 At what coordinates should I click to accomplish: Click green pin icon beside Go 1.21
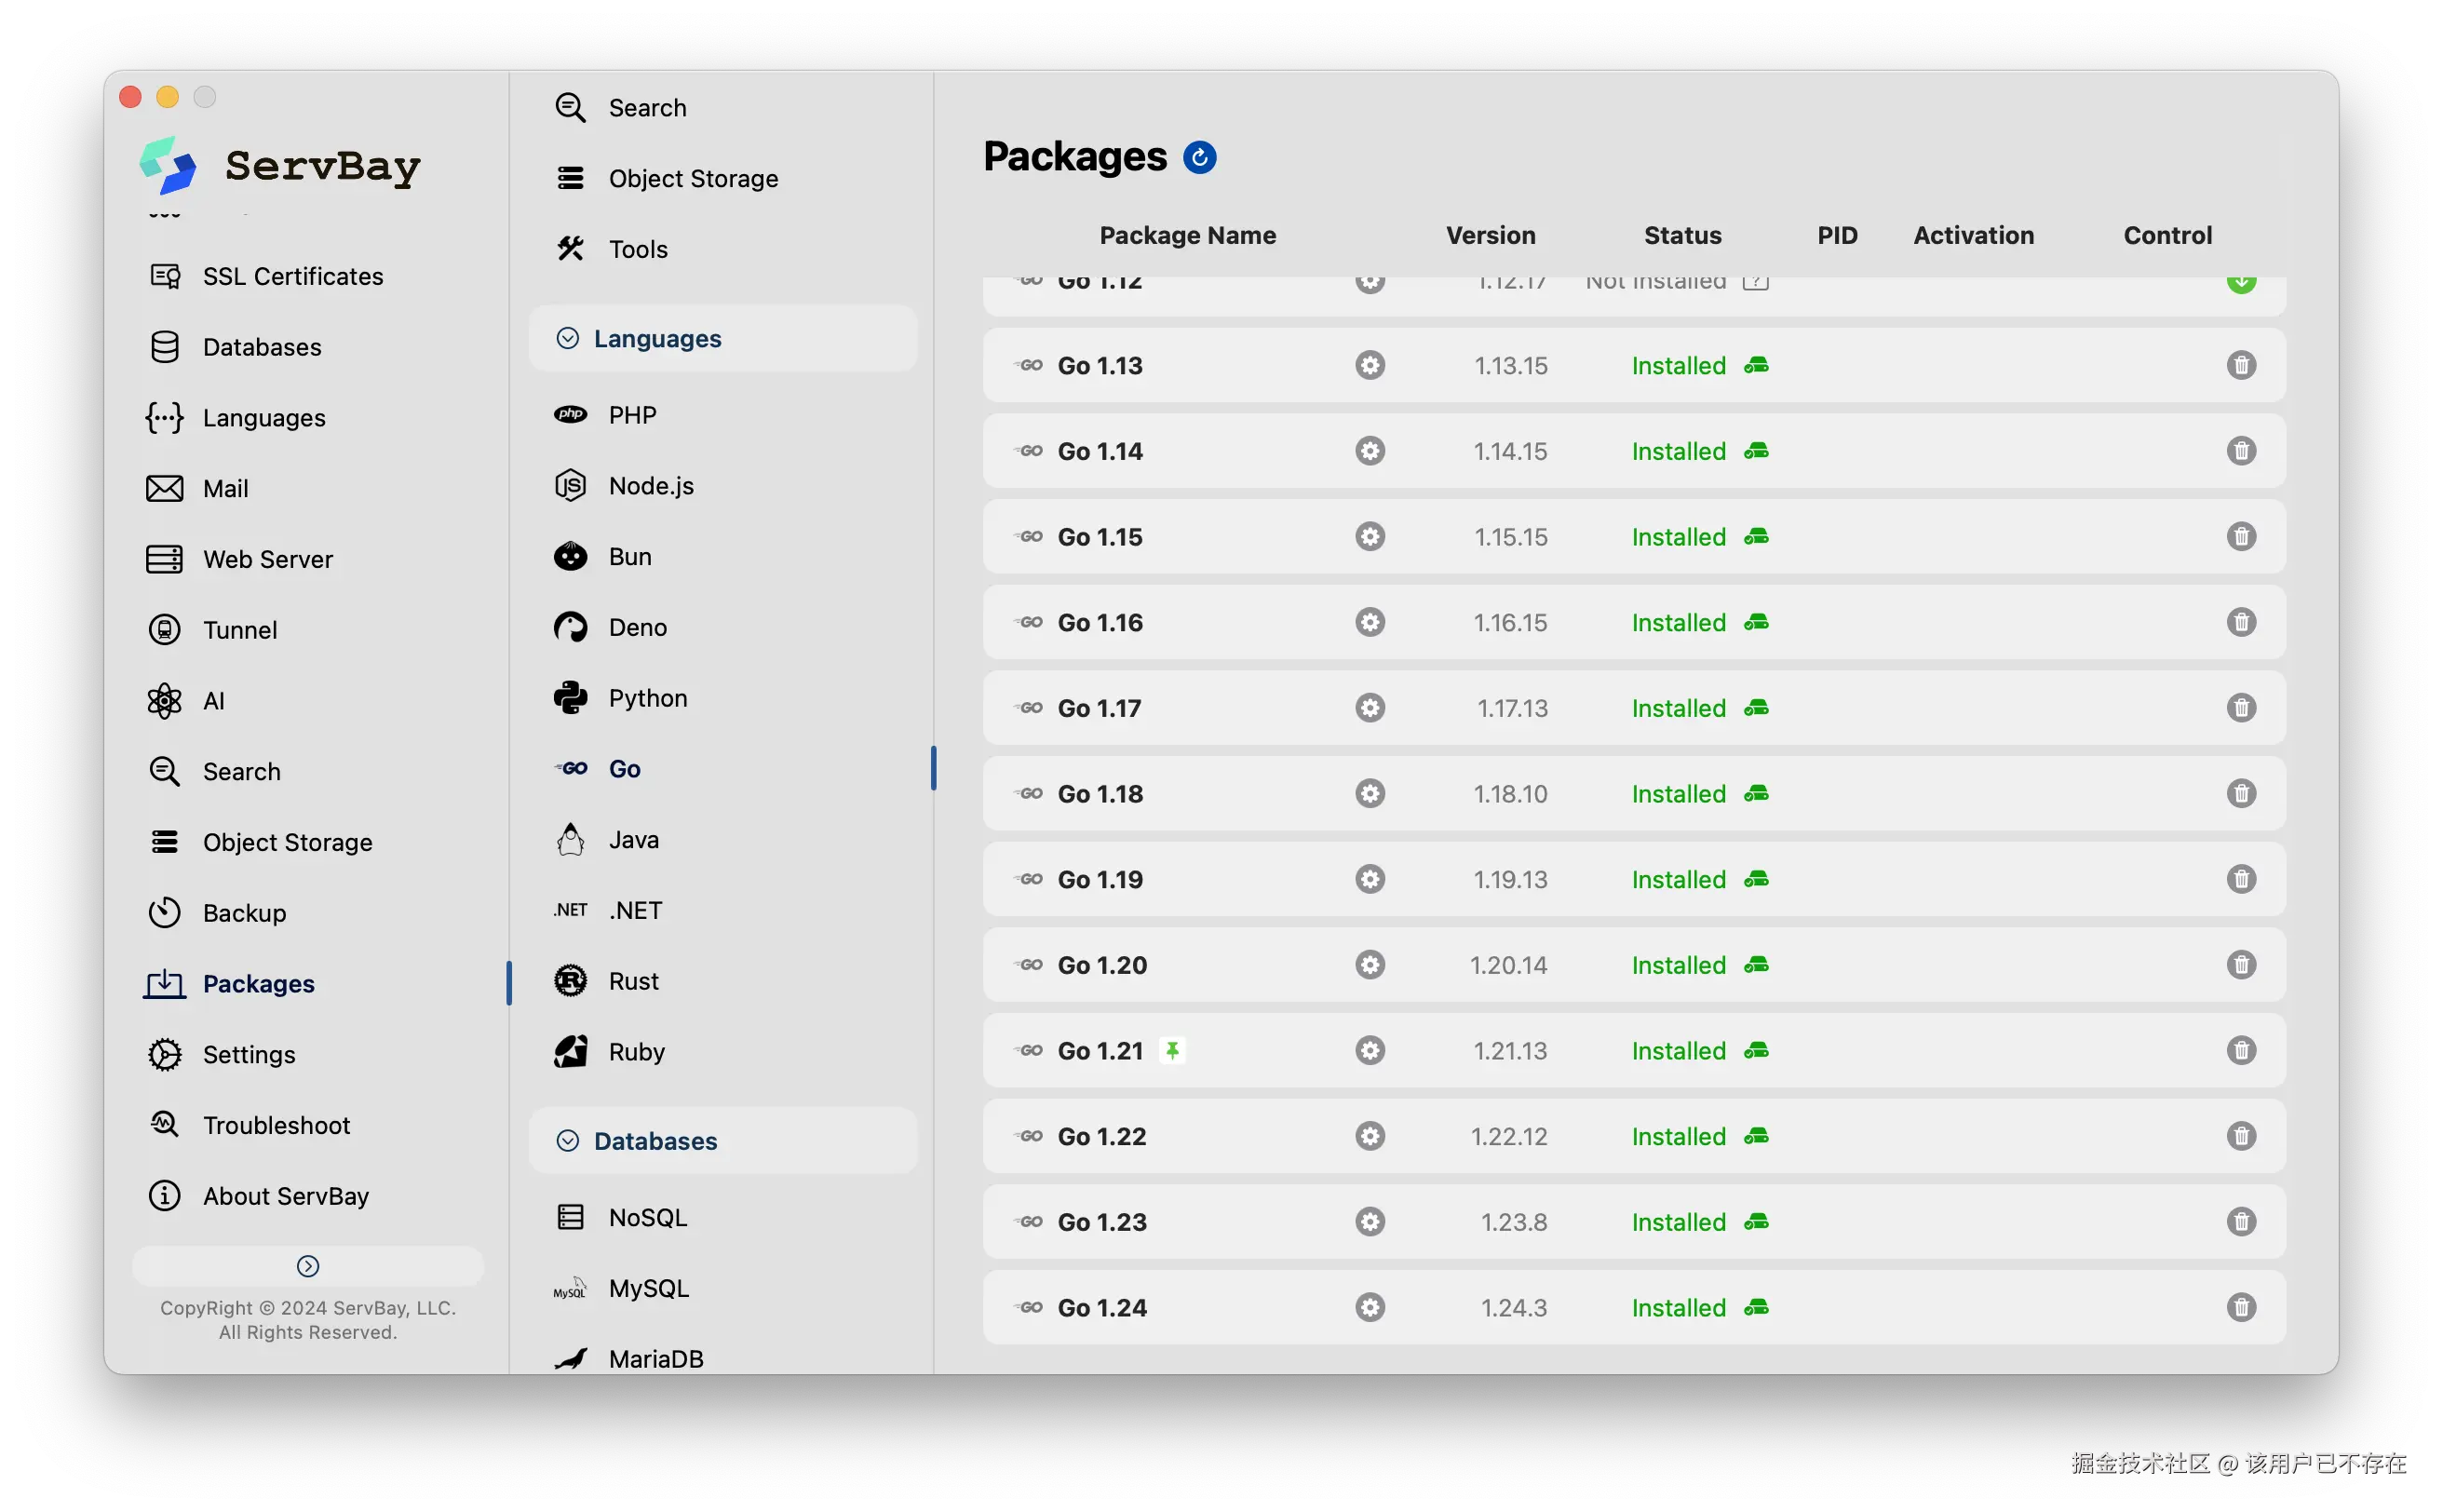[1172, 1050]
